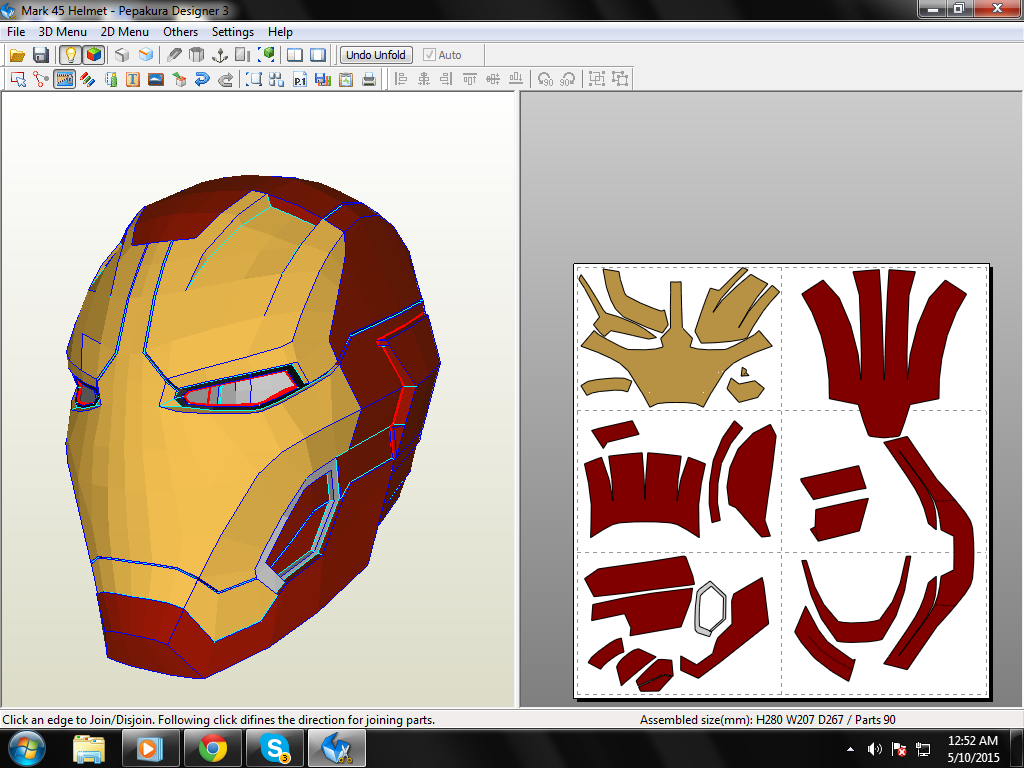
Task: Open the Settings menu
Action: click(x=232, y=31)
